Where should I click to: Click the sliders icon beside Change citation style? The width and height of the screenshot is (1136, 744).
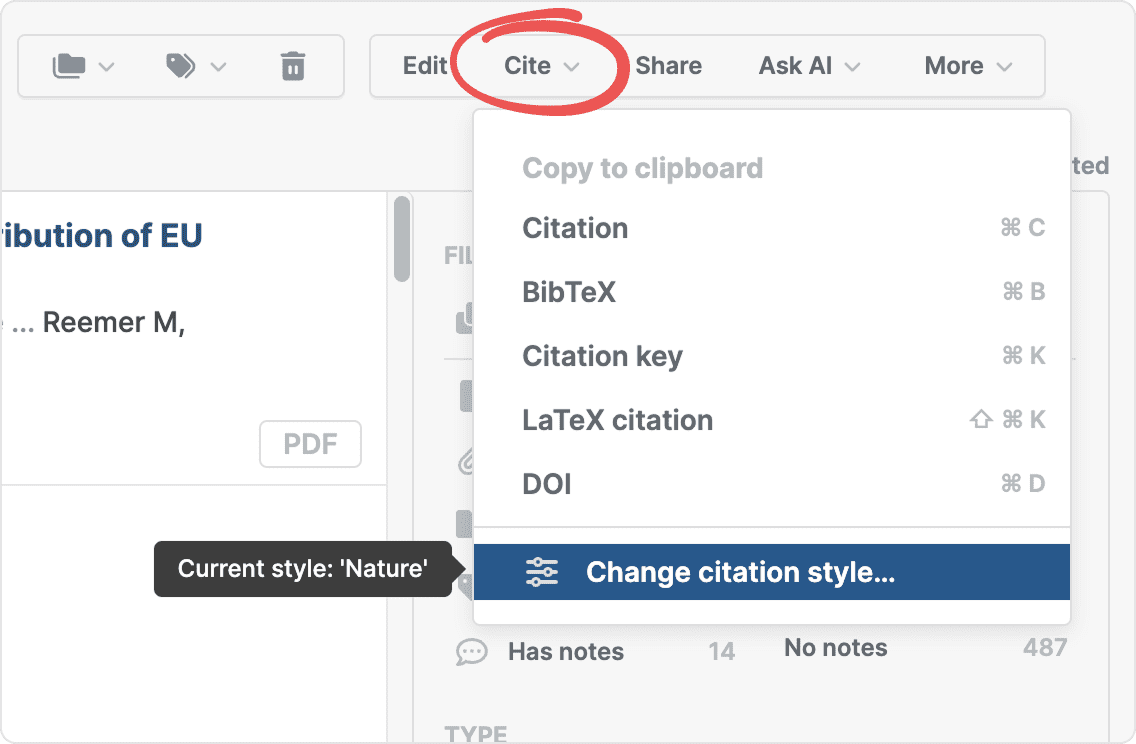point(542,572)
